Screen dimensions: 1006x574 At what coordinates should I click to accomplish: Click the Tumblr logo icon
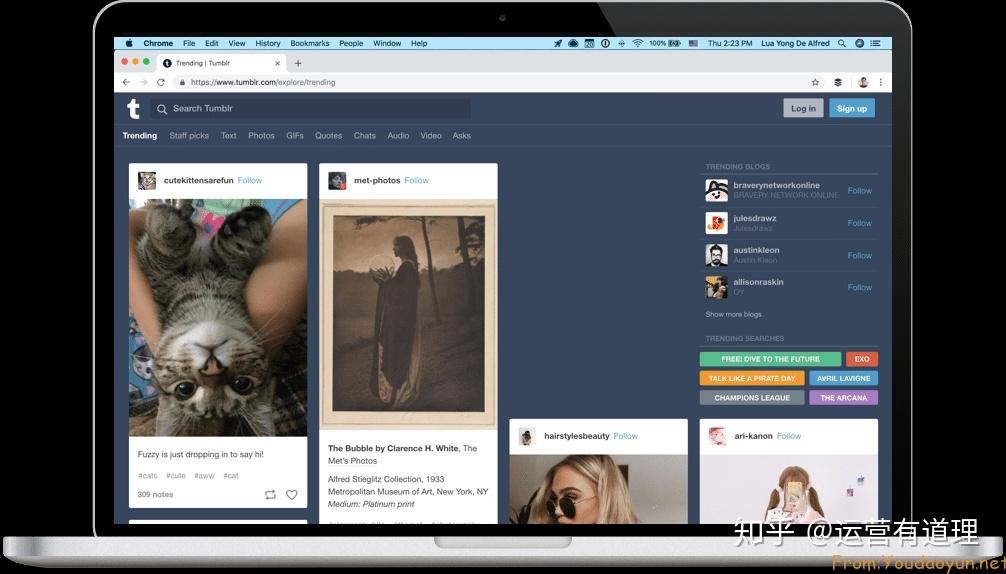pyautogui.click(x=133, y=108)
